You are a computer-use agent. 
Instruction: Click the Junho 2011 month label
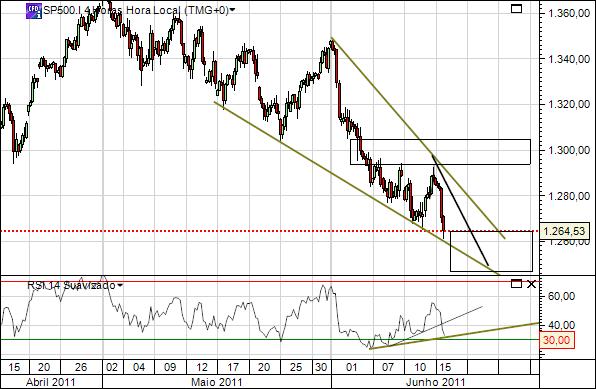[436, 382]
